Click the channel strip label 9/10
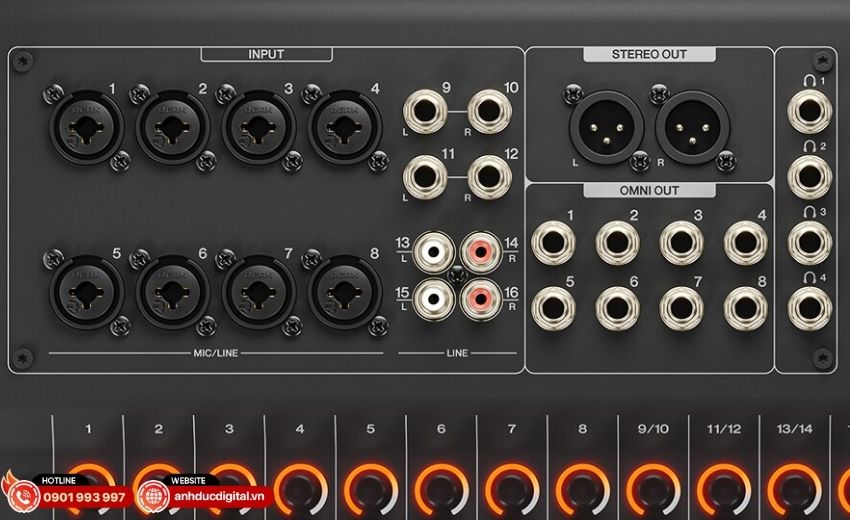 pos(653,429)
